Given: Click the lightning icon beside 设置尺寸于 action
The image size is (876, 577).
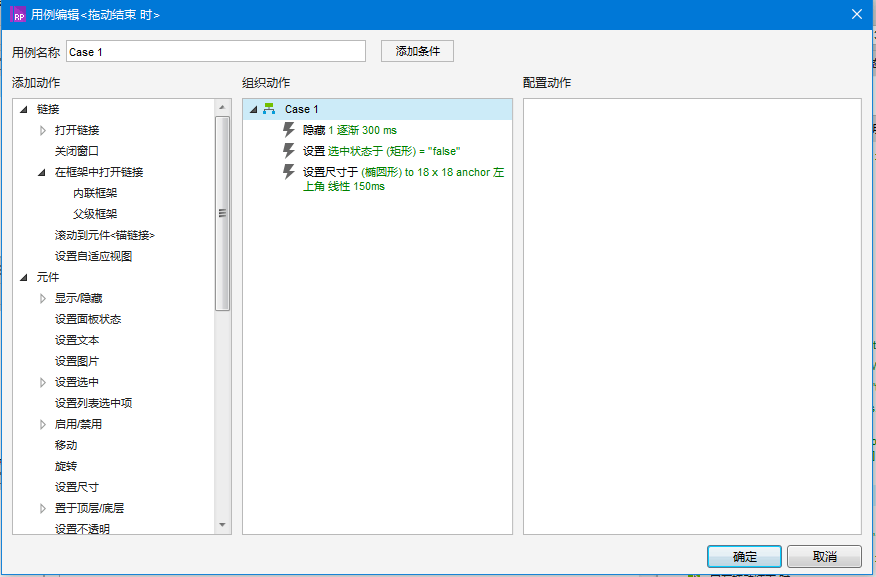Looking at the screenshot, I should pos(289,172).
